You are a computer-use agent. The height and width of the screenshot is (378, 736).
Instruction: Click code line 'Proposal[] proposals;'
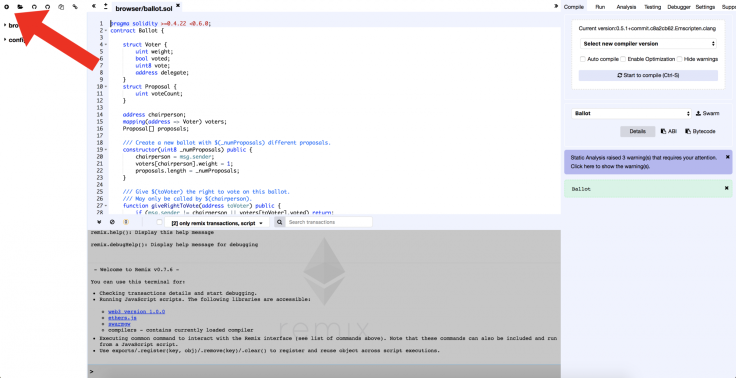tap(156, 128)
